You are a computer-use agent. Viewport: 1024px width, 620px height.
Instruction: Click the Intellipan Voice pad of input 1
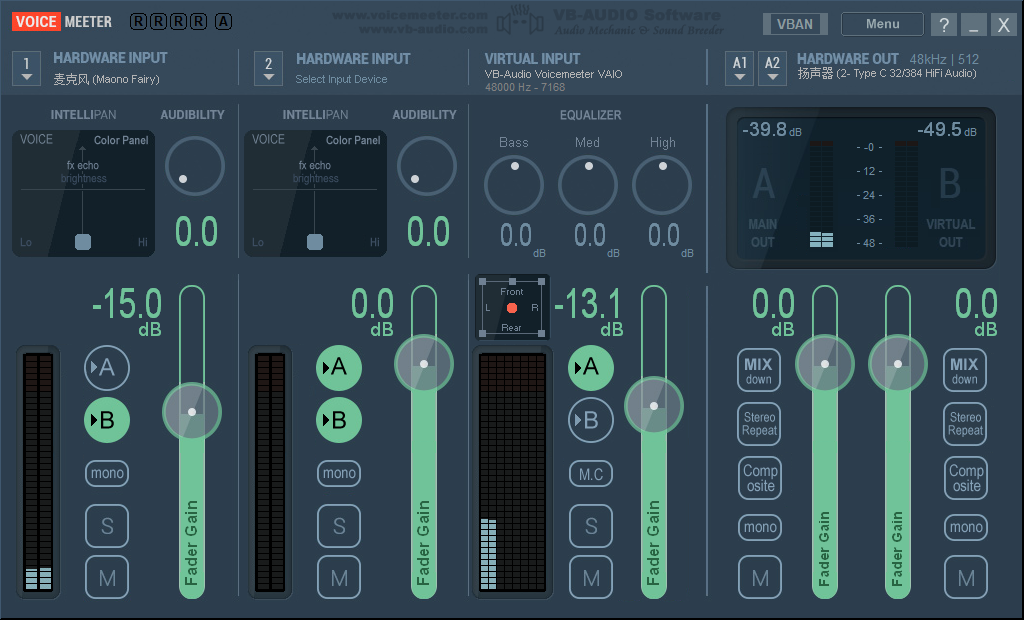[x=84, y=193]
